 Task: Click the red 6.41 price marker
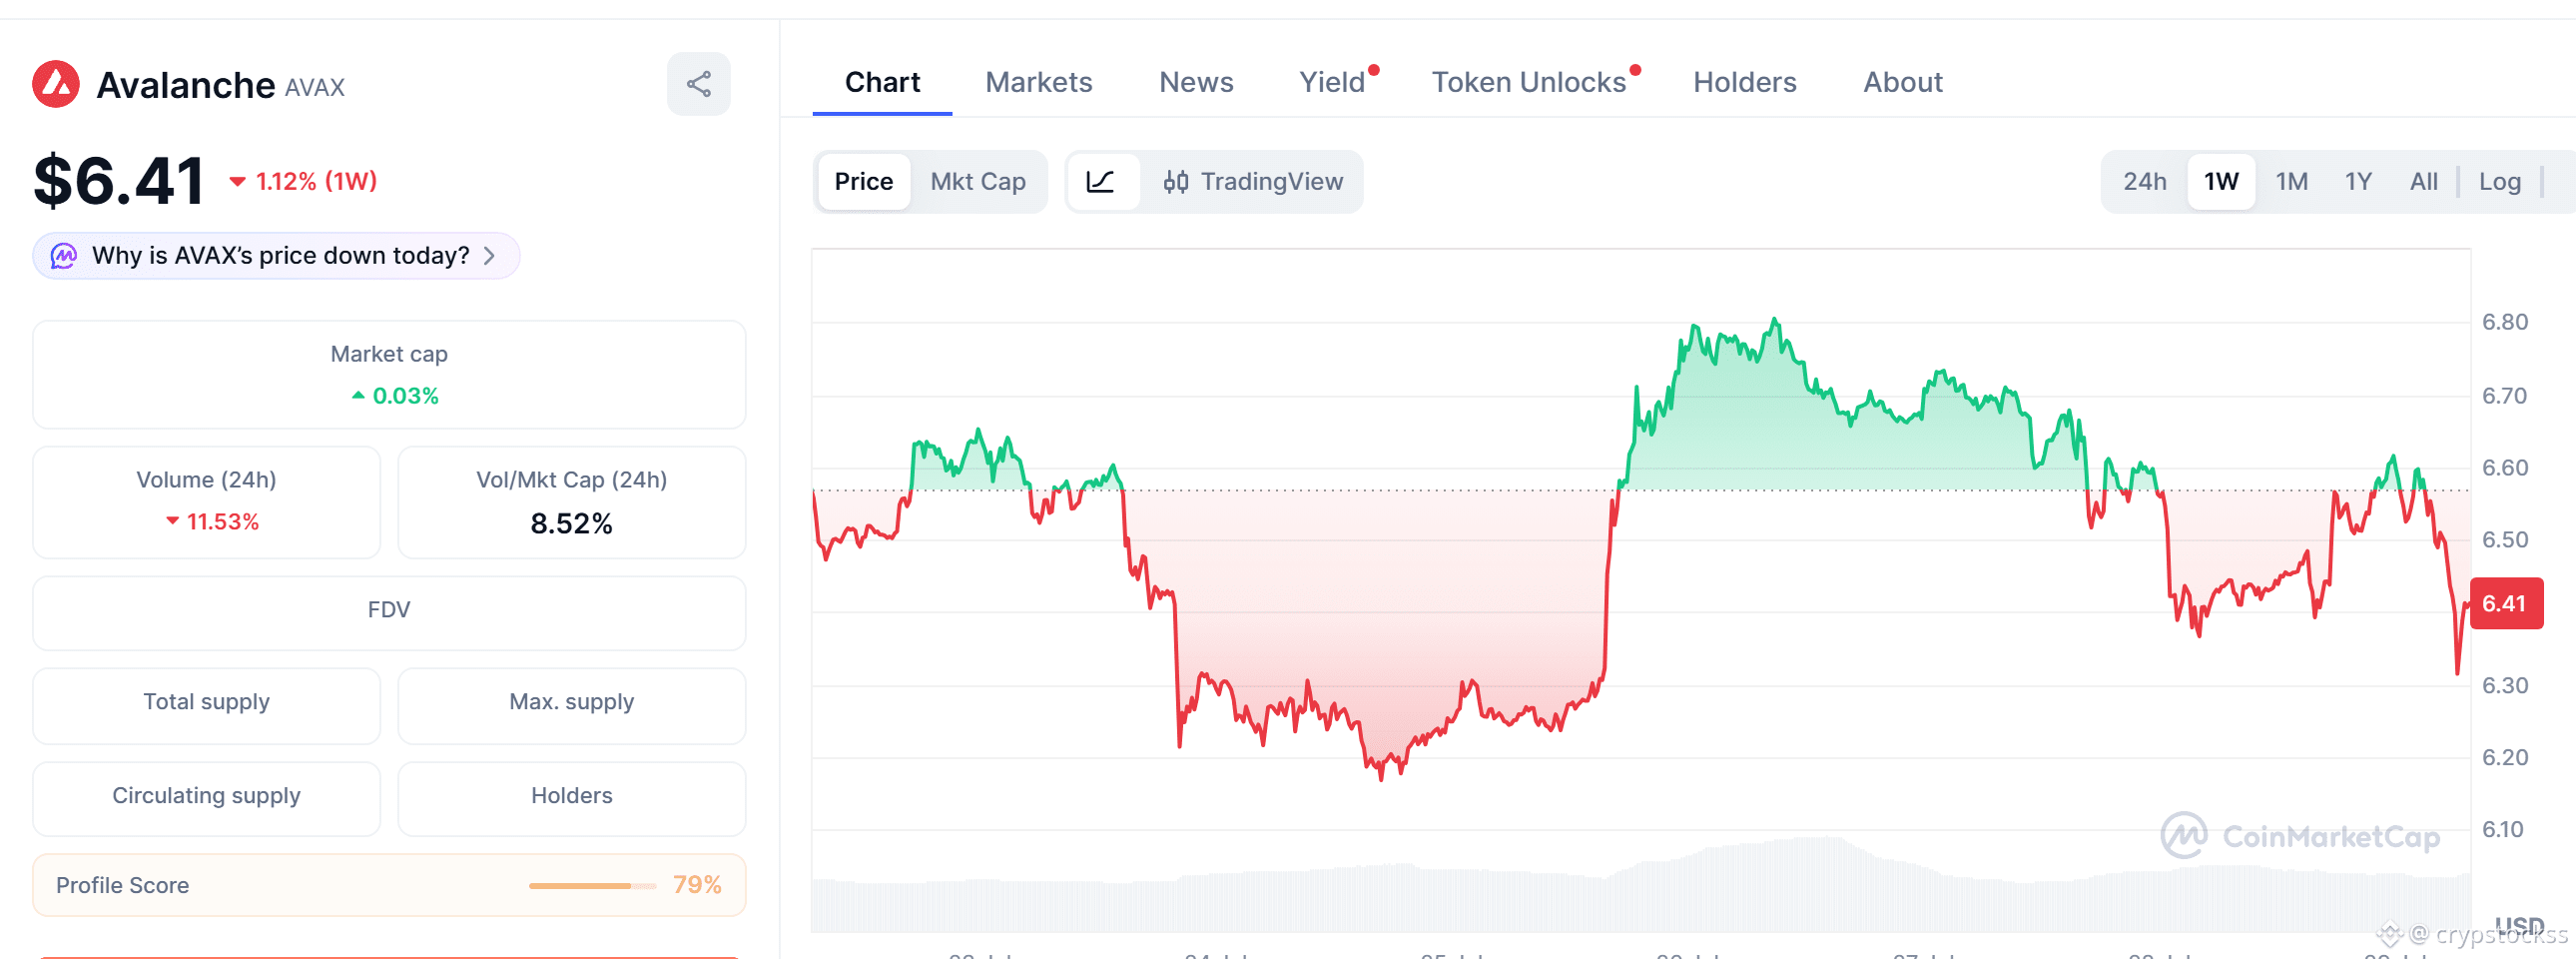tap(2505, 603)
